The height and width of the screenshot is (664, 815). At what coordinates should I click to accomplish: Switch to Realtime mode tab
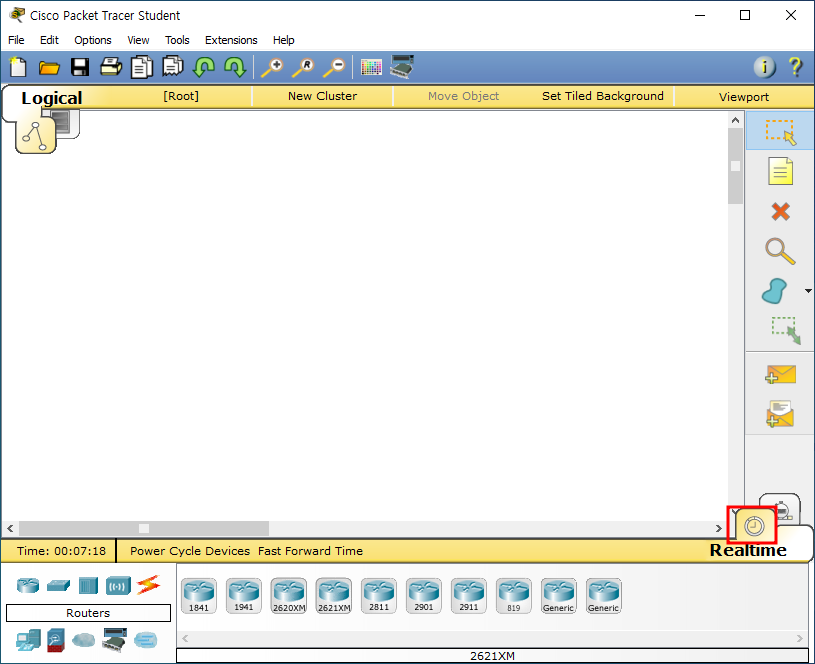click(x=753, y=526)
